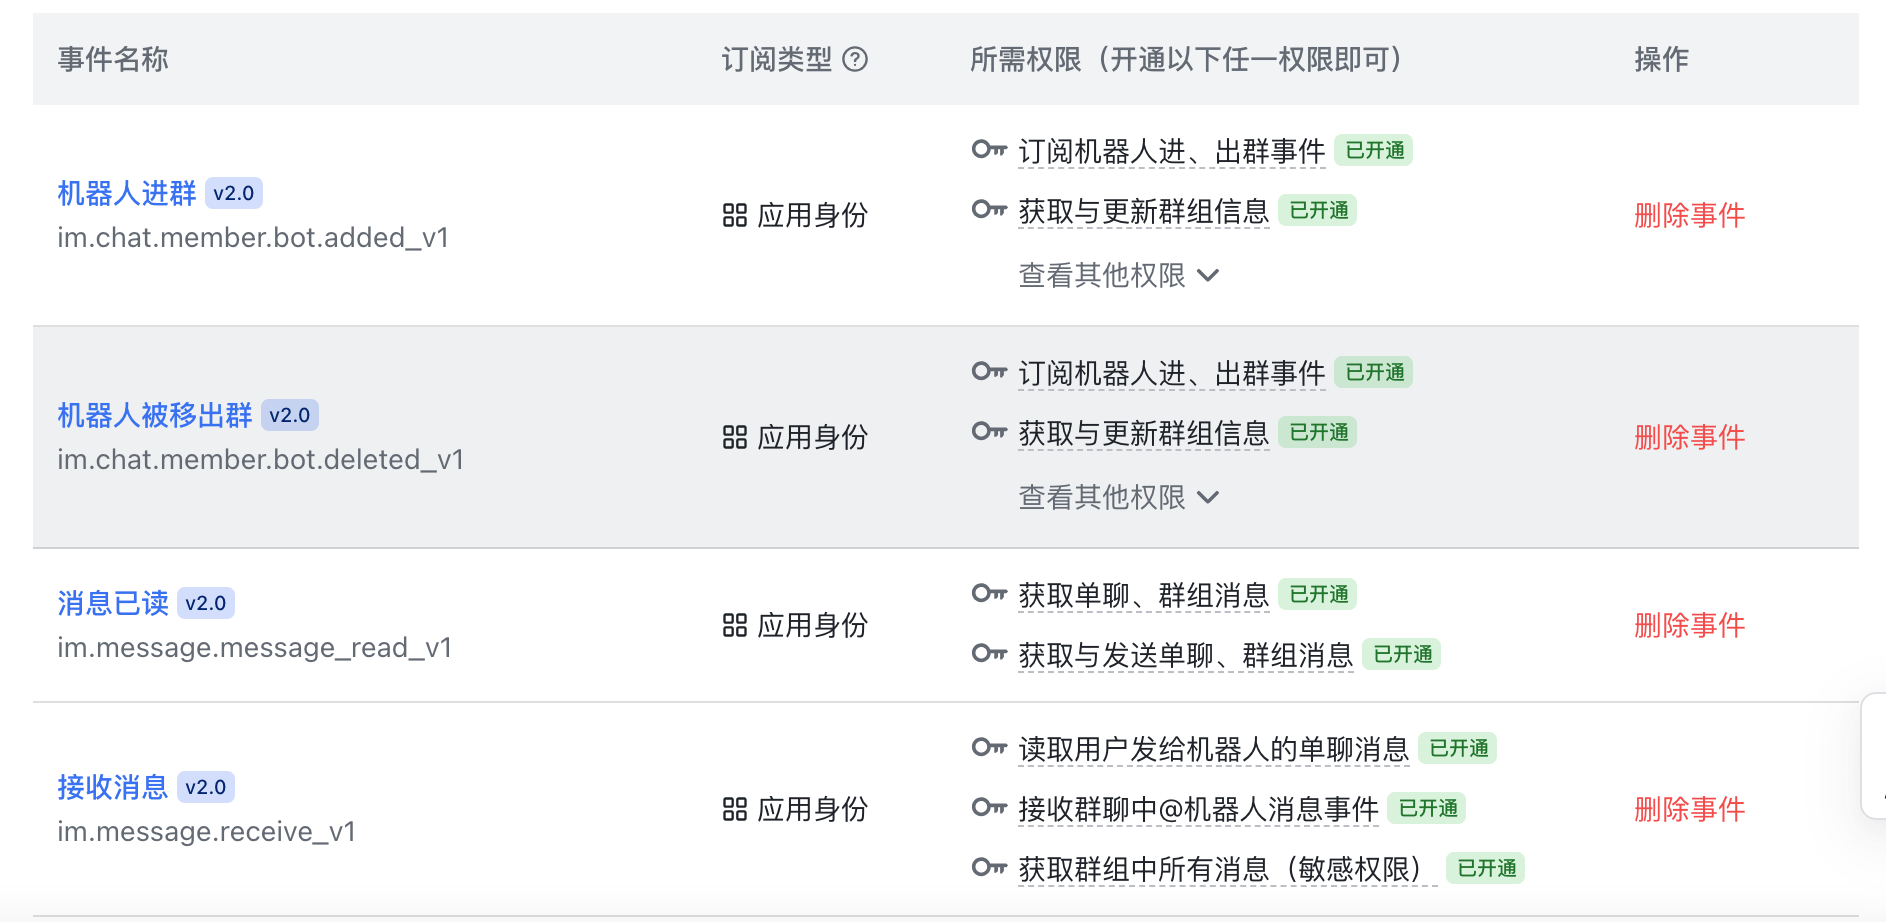Click key icon beside 接收群聊中@机器人消息事件

989,808
